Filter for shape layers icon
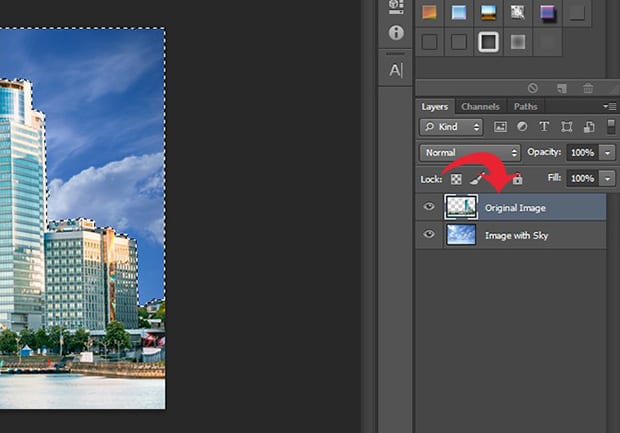Image resolution: width=620 pixels, height=433 pixels. (567, 127)
